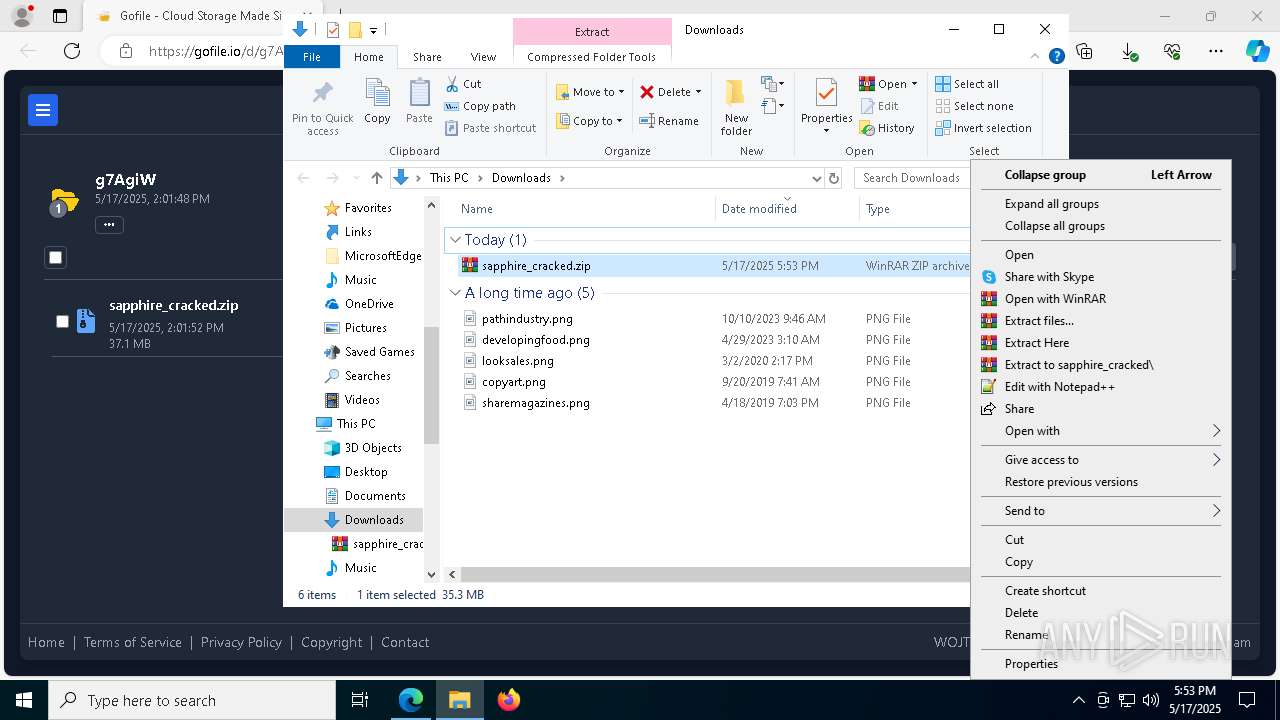Image resolution: width=1280 pixels, height=720 pixels.
Task: Click in Search Downloads field
Action: 912,178
